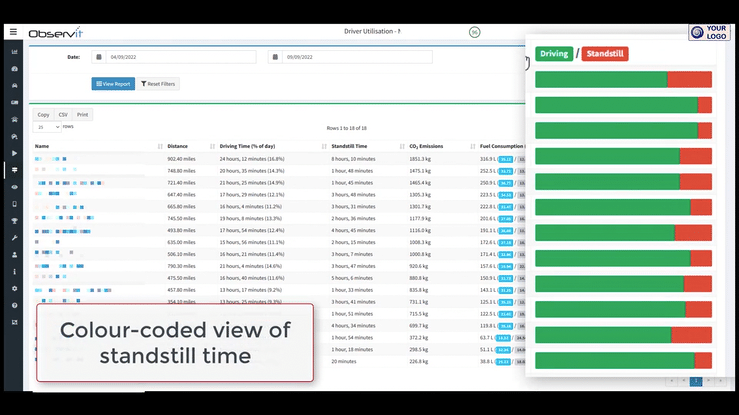
Task: Click the 20 hours, 35 minutes (14.3%) cell
Action: (252, 171)
